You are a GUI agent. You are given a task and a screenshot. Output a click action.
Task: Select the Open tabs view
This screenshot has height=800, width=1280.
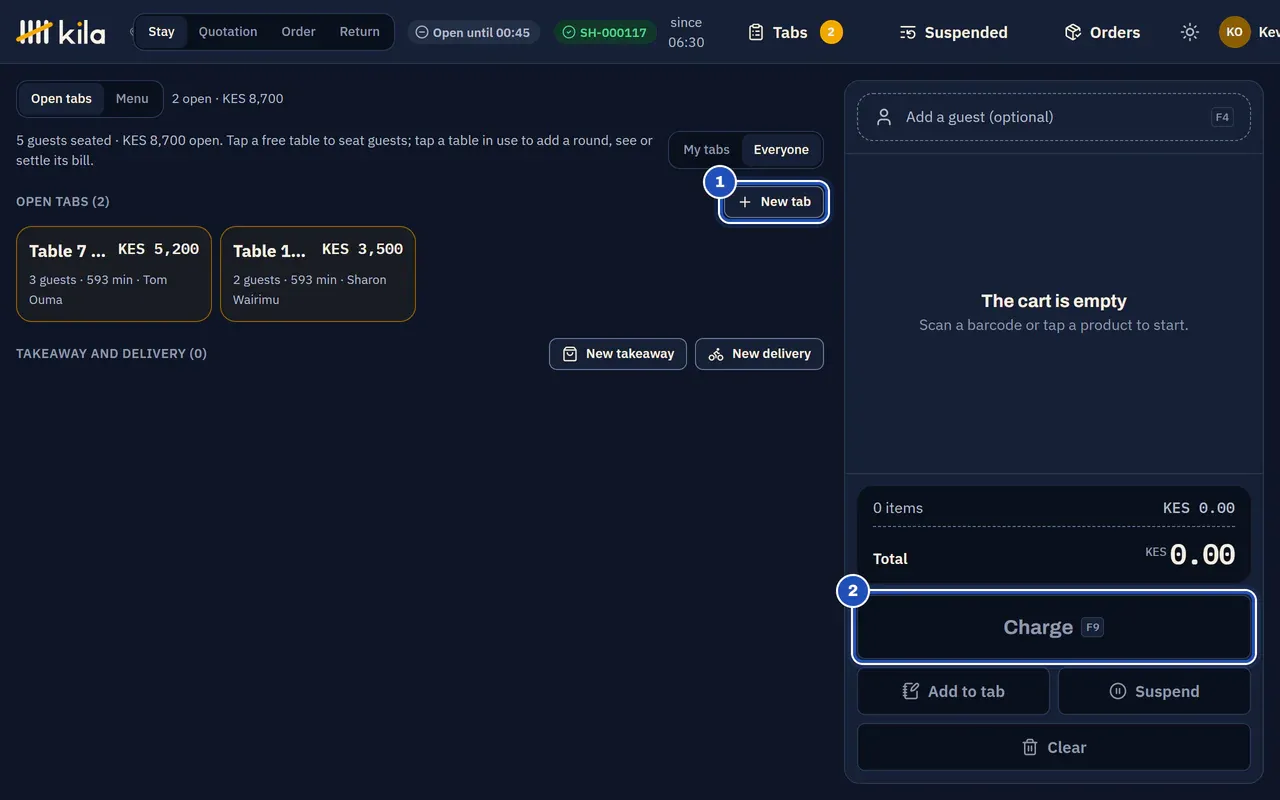click(x=61, y=99)
